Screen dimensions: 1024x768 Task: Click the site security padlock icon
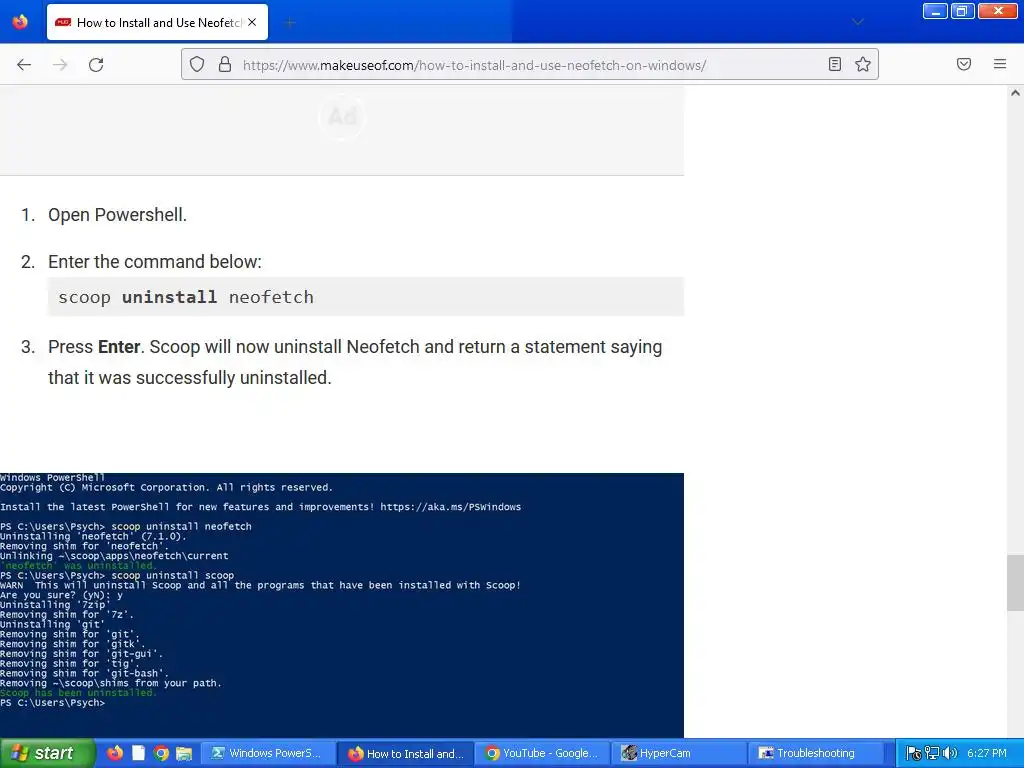point(225,65)
